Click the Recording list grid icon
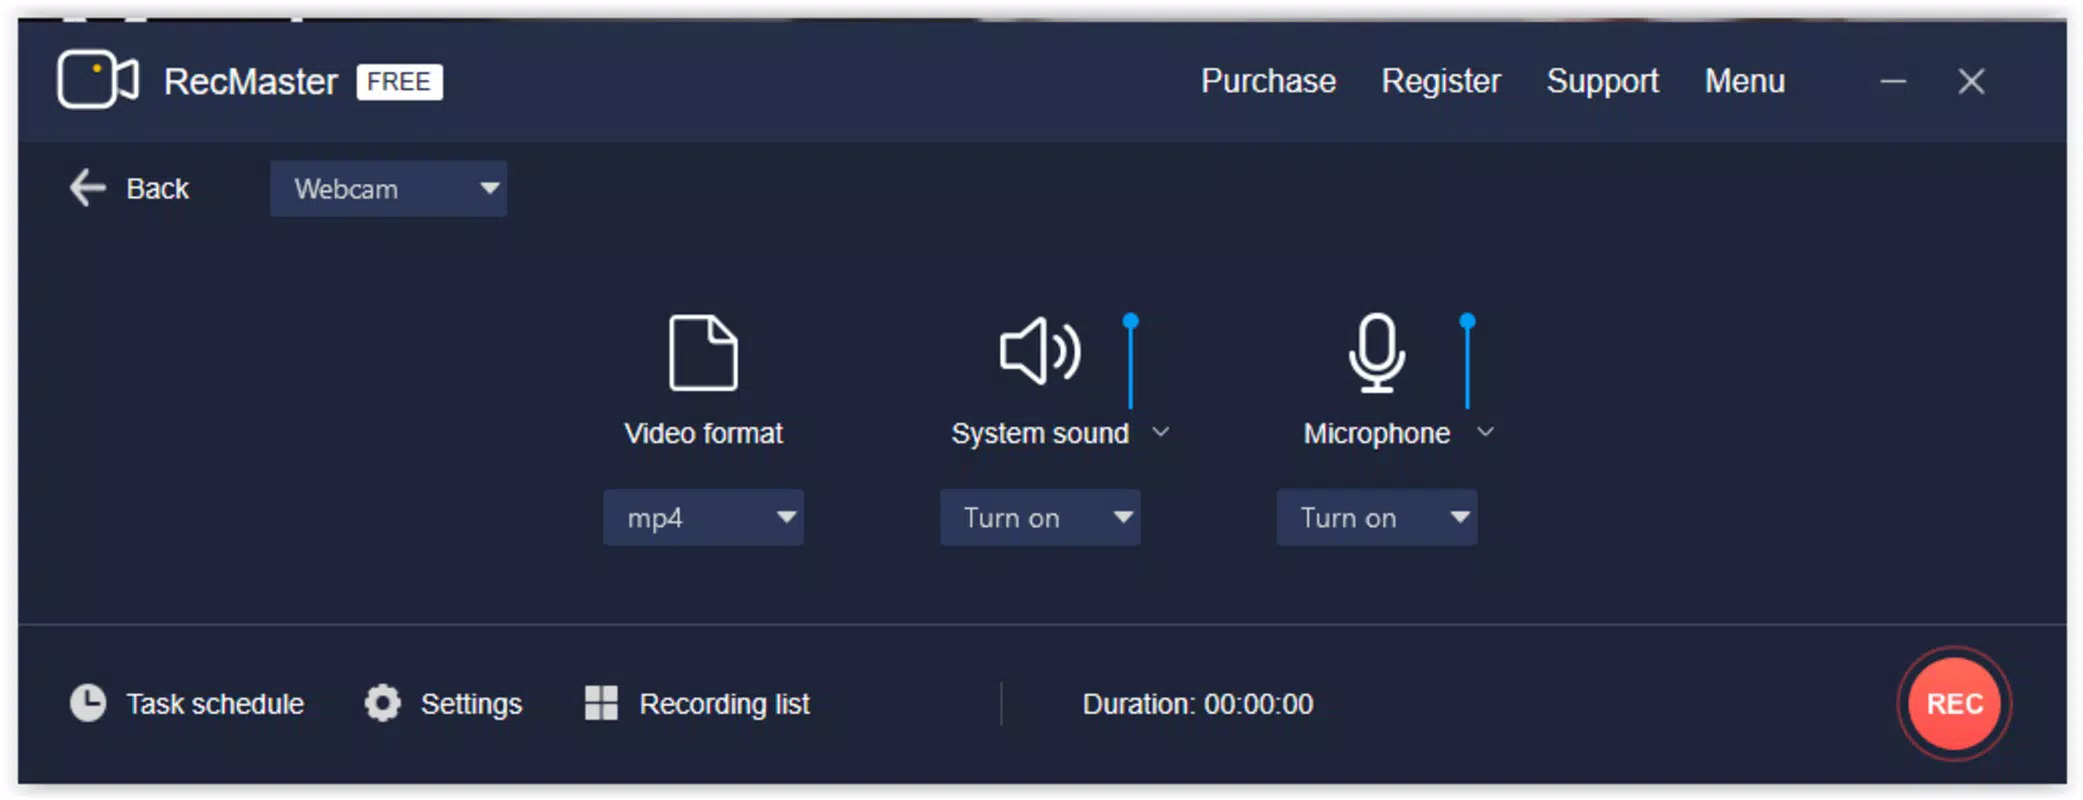 601,703
